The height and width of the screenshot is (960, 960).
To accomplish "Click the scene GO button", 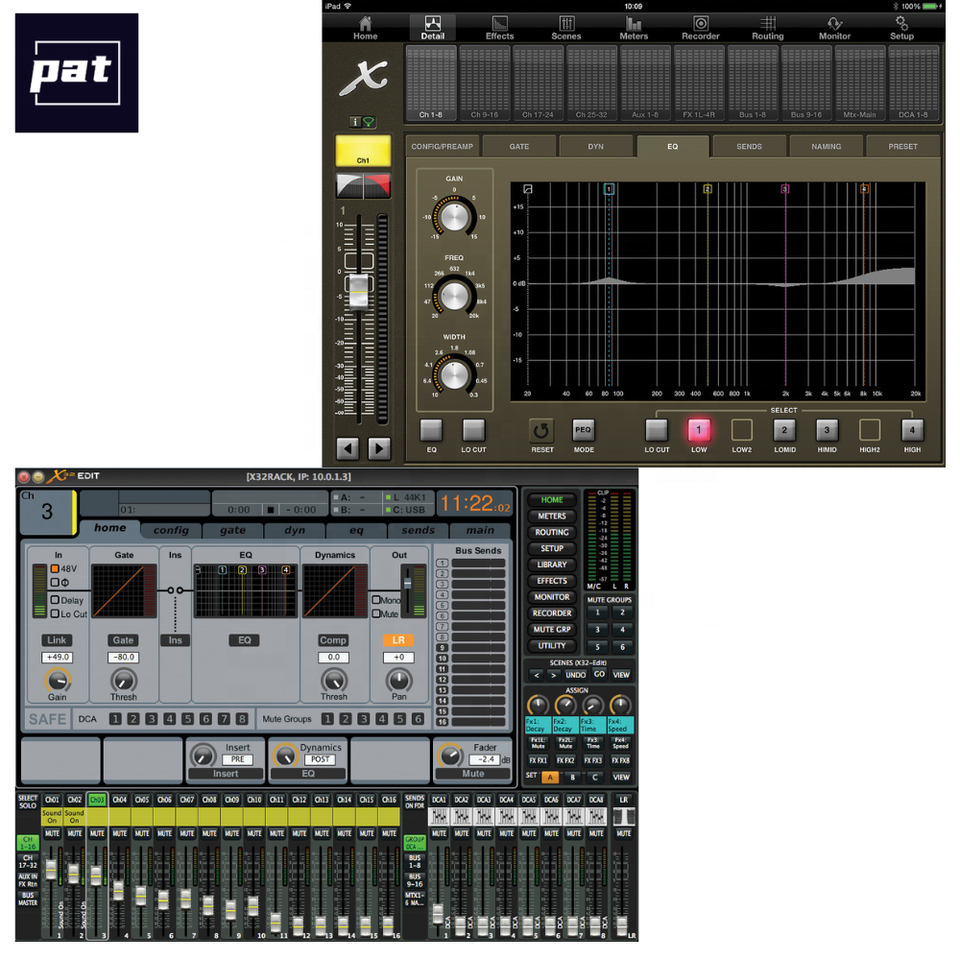I will [x=599, y=675].
